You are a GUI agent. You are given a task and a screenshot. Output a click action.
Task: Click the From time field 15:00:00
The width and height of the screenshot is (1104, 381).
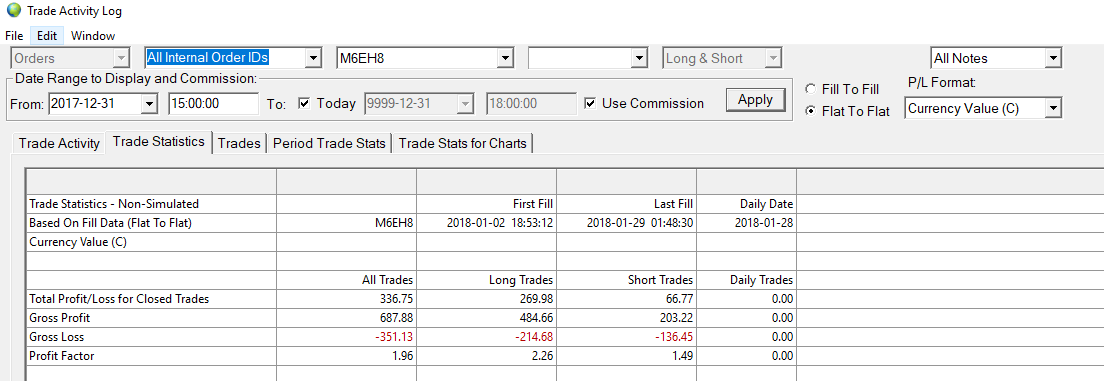pos(213,104)
